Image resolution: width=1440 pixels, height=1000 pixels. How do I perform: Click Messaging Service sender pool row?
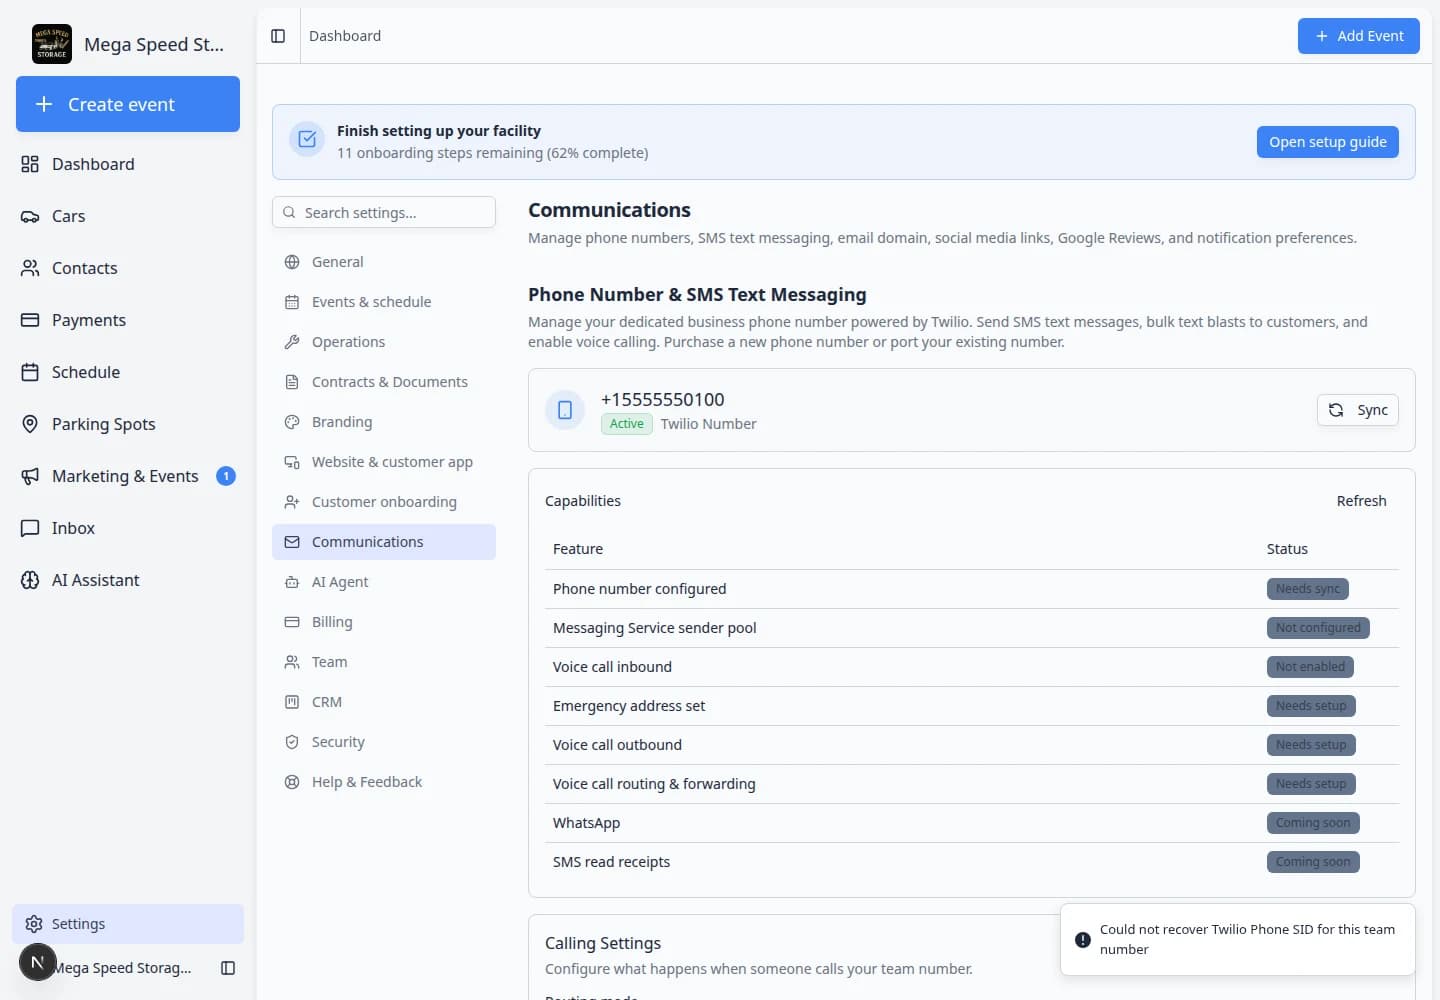[x=972, y=628]
